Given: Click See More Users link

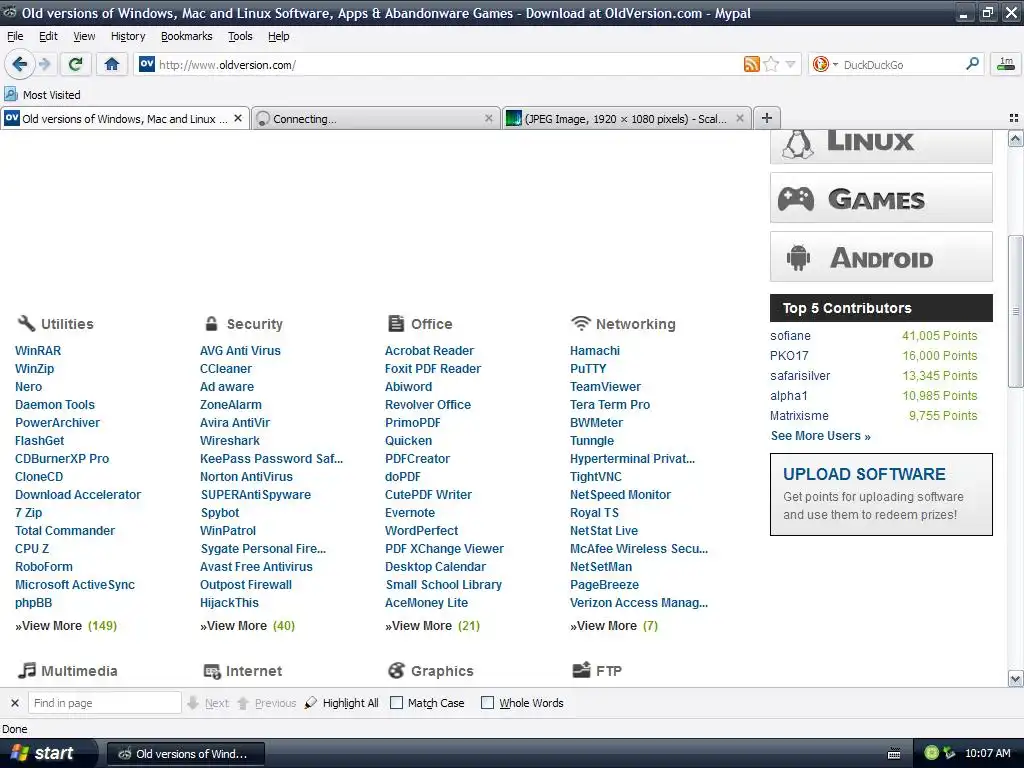Looking at the screenshot, I should 820,436.
